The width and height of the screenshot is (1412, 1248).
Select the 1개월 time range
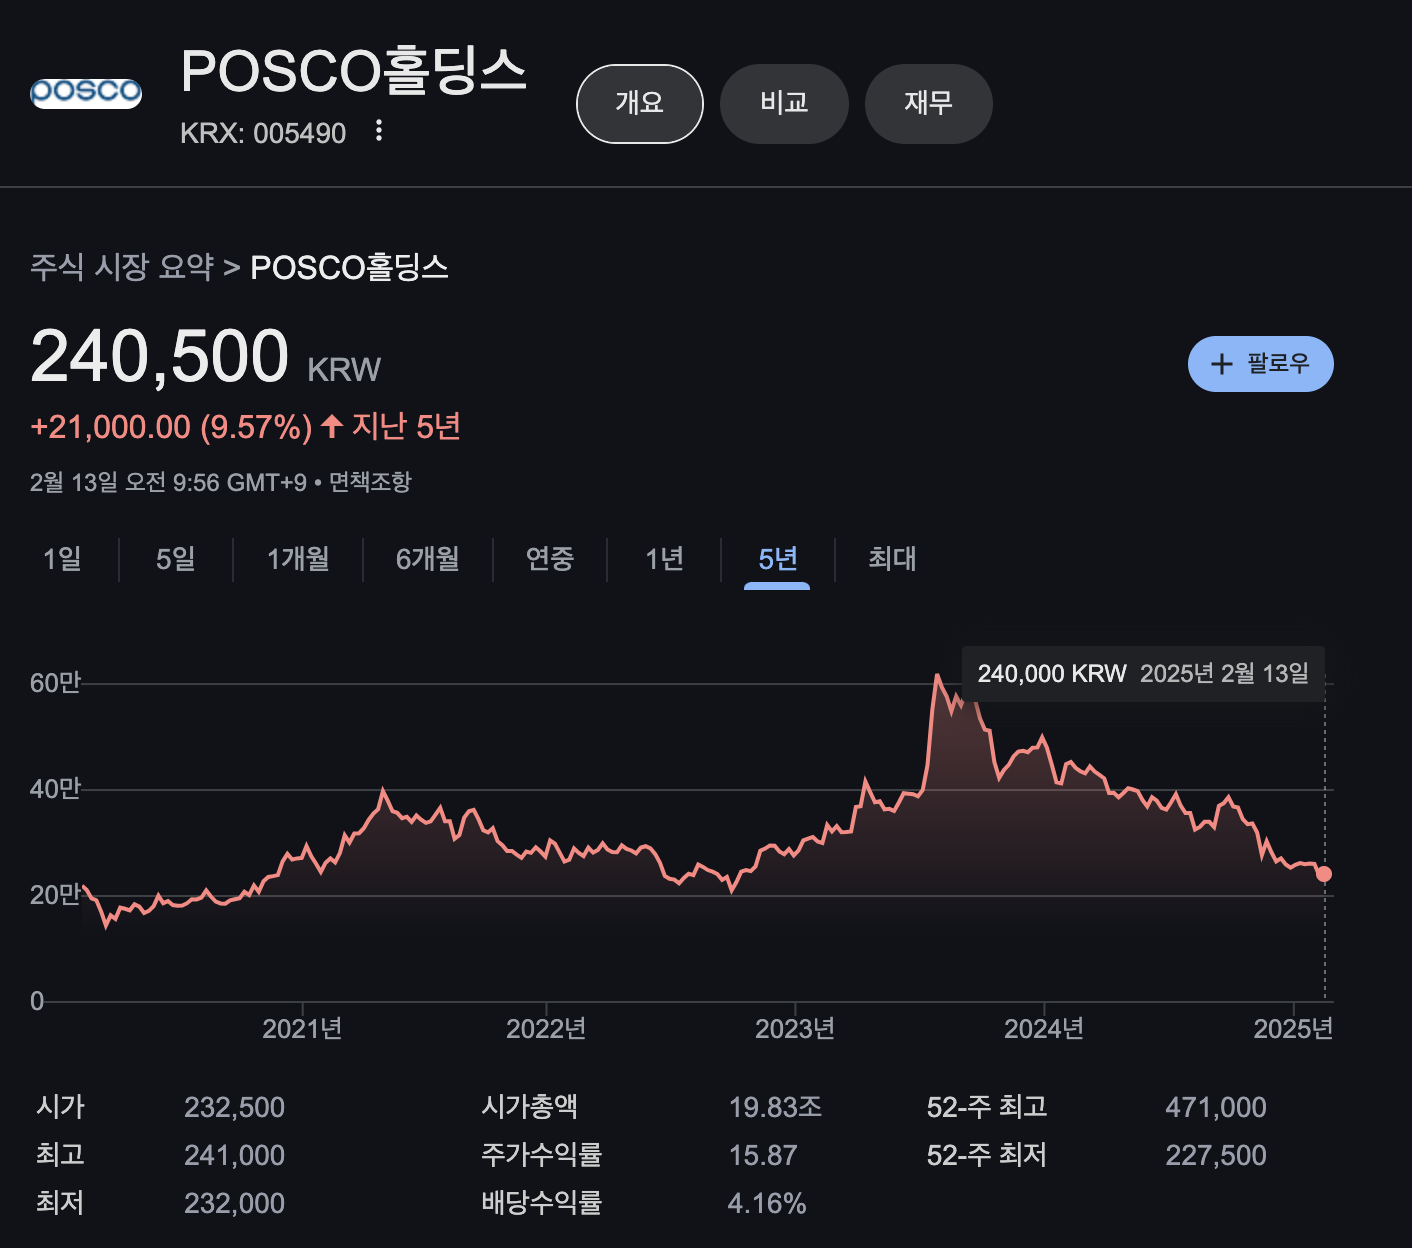click(298, 559)
